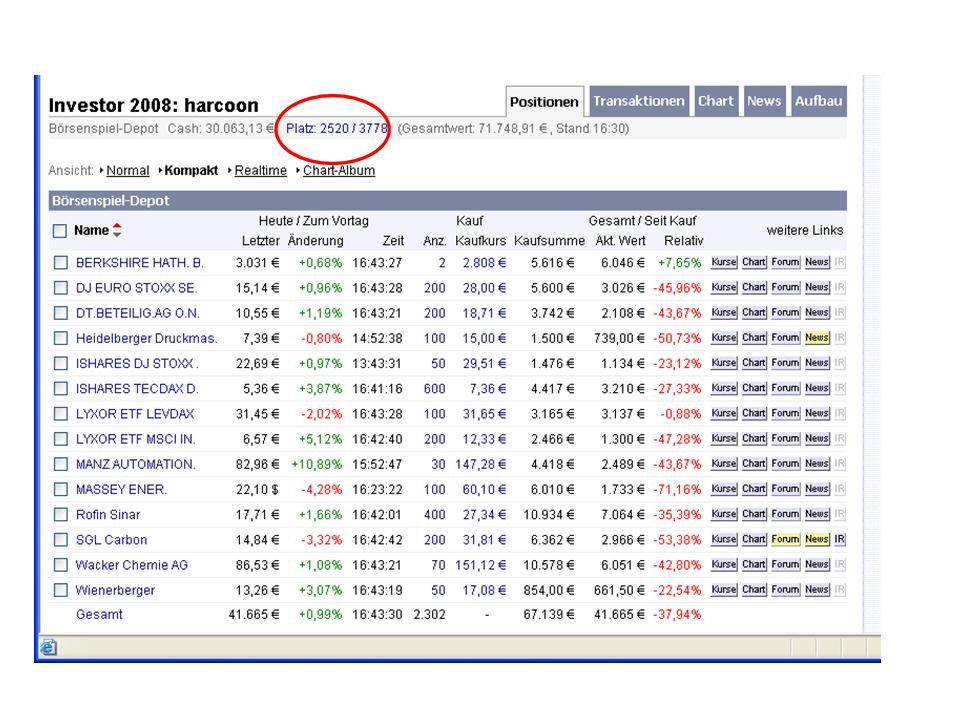The image size is (960, 720).
Task: Click Kurse icon for MANZ AUTOMATION.
Action: [723, 464]
